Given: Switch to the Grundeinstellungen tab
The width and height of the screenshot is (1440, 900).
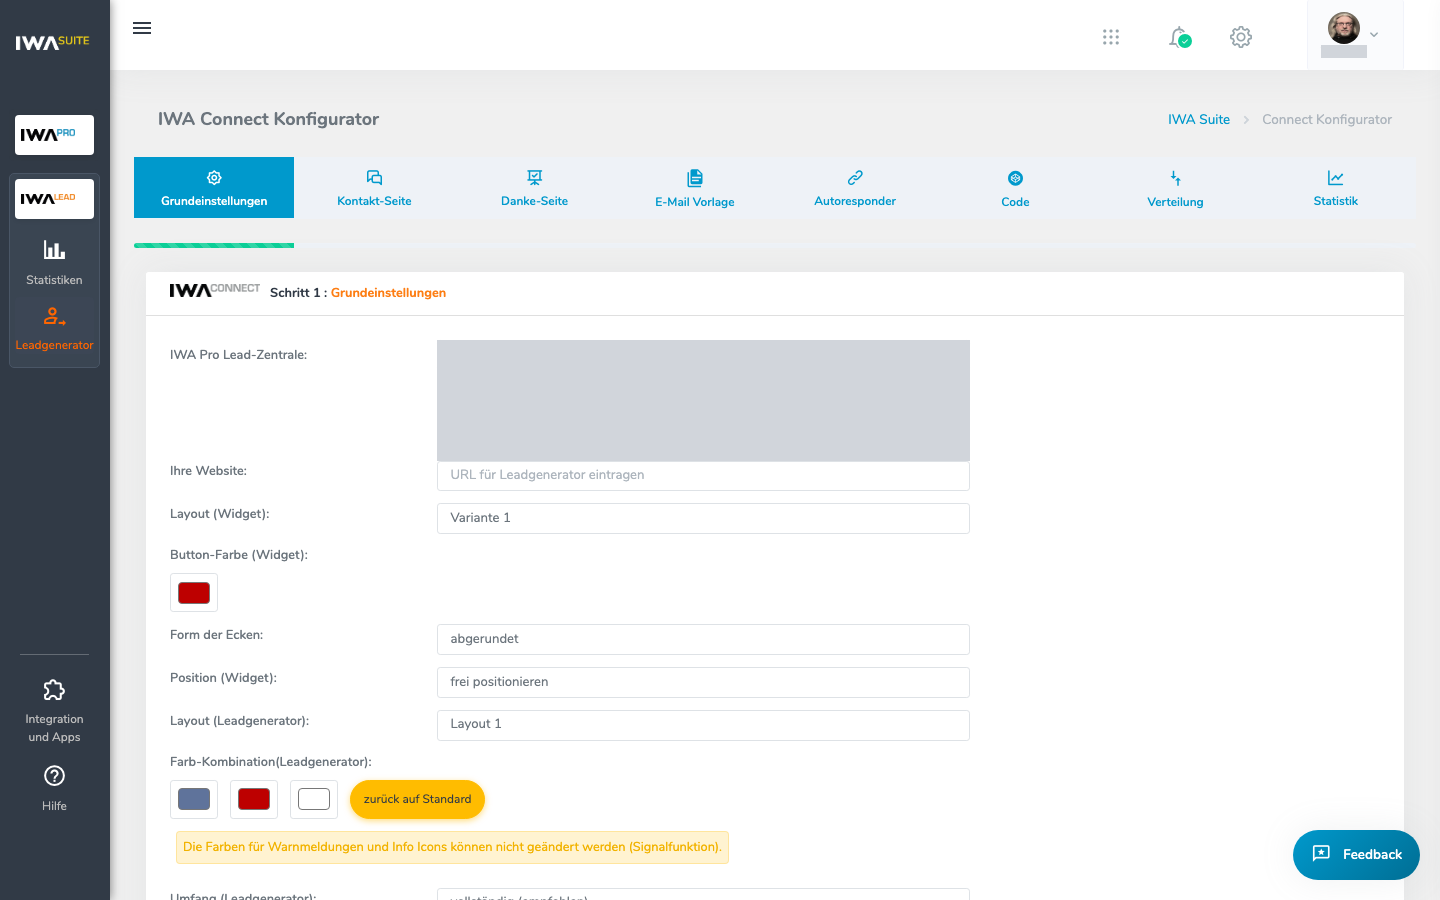Looking at the screenshot, I should coord(214,188).
